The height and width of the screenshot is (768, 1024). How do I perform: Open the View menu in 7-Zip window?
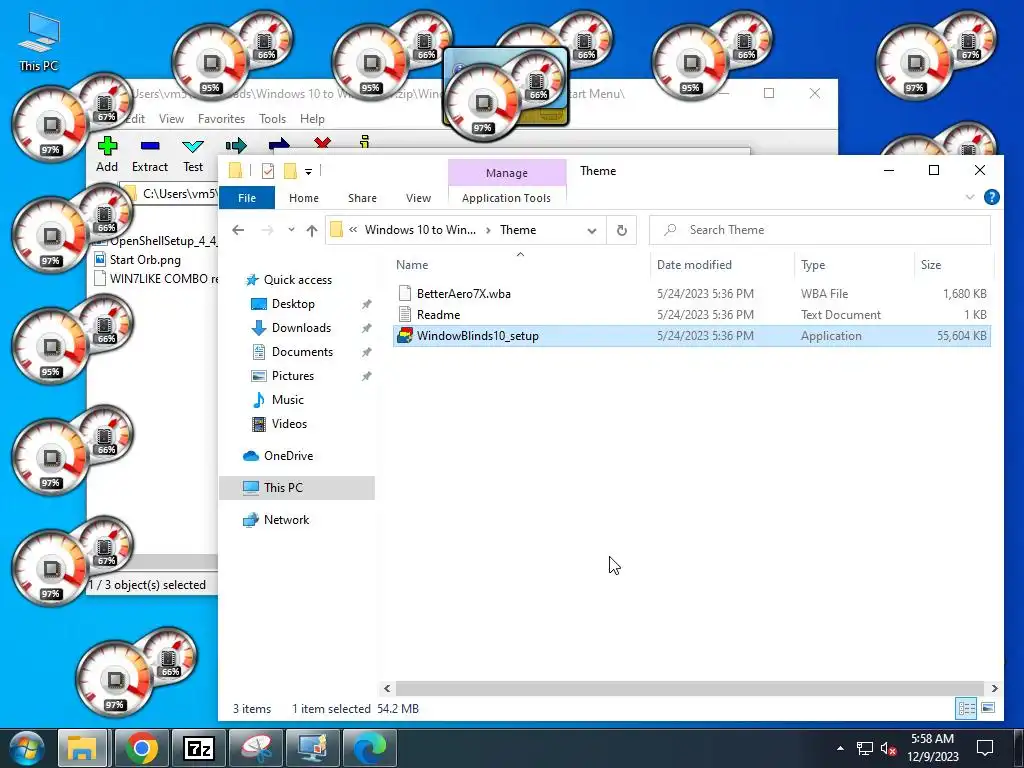coord(171,119)
